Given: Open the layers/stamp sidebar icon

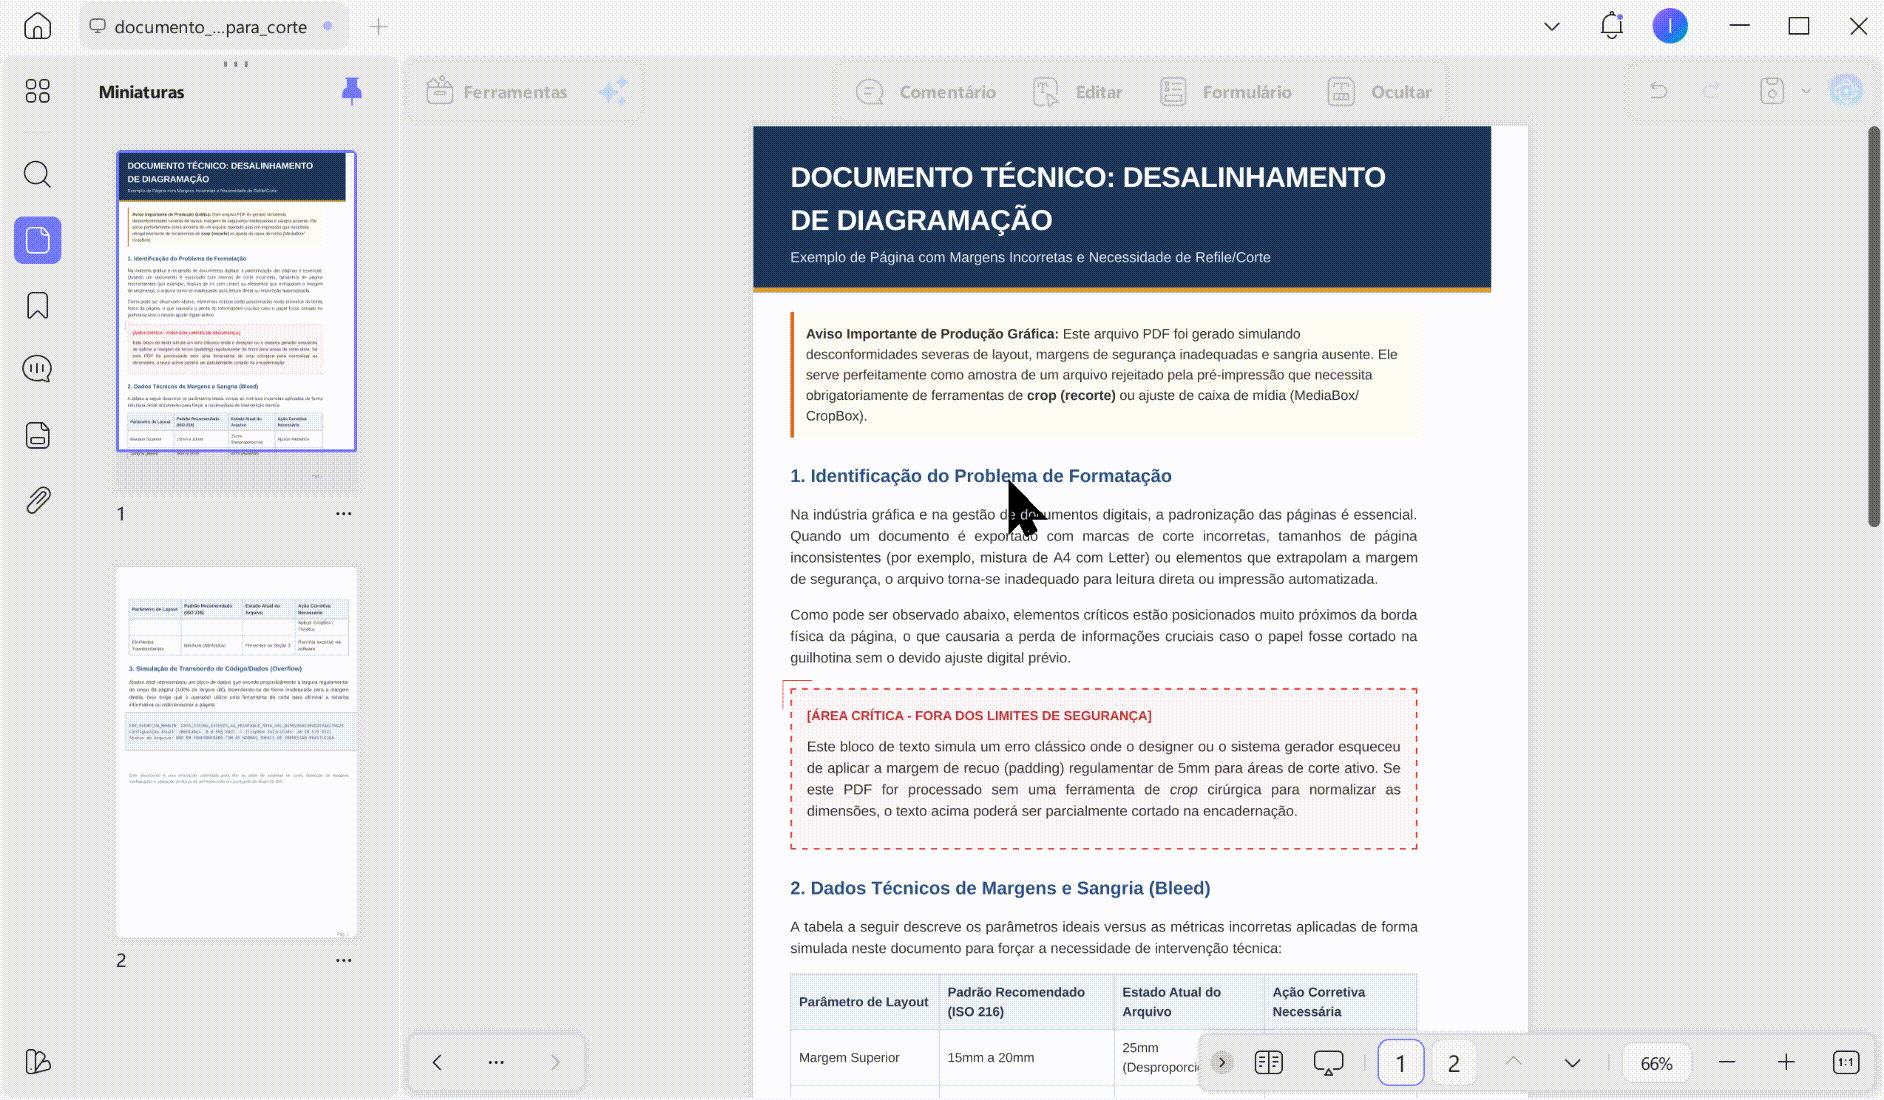Looking at the screenshot, I should [37, 435].
